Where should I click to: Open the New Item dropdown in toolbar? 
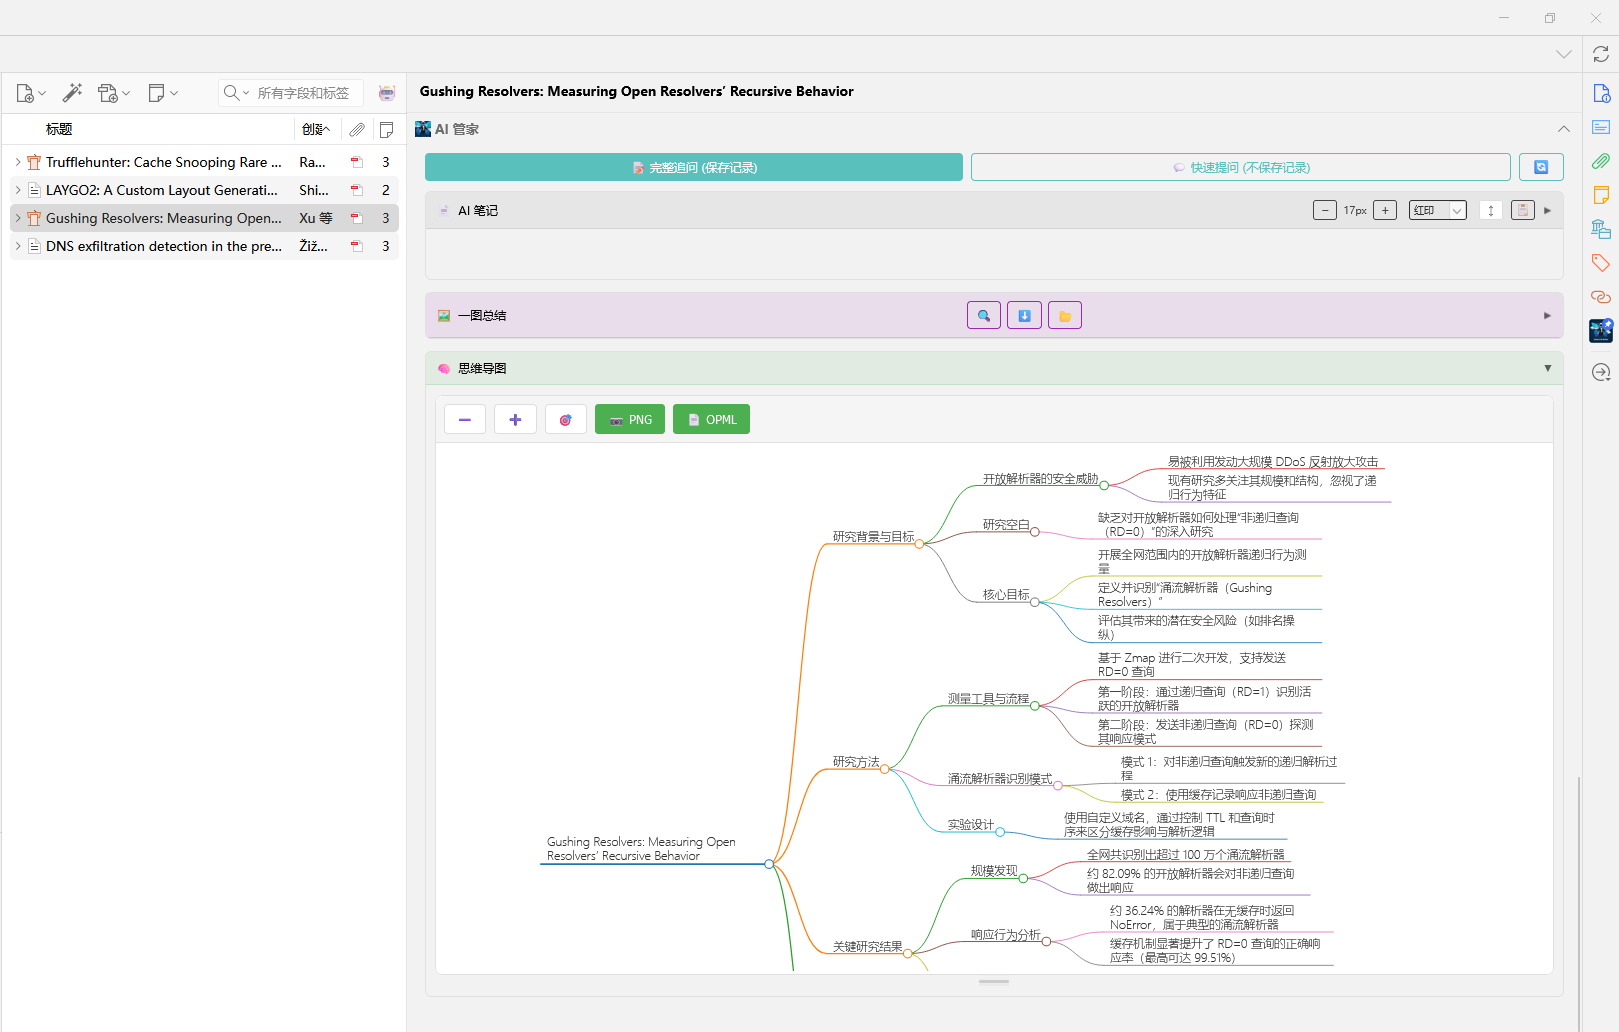(x=31, y=93)
